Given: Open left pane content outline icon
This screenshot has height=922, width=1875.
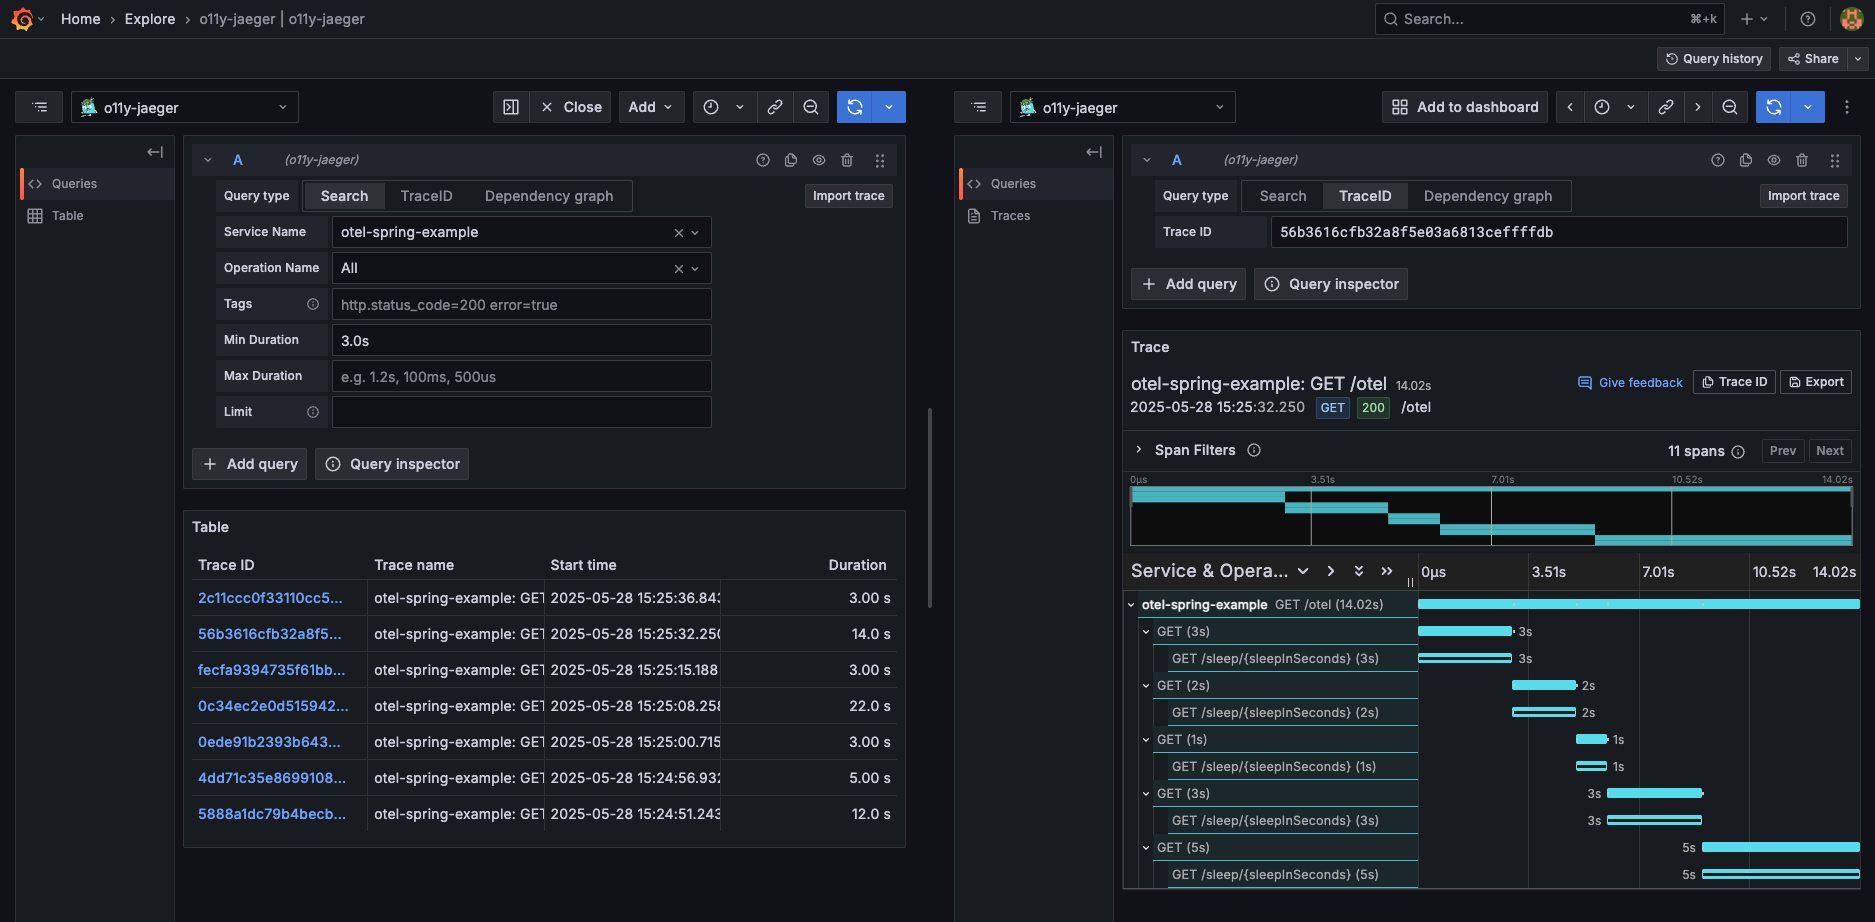Looking at the screenshot, I should [x=40, y=107].
